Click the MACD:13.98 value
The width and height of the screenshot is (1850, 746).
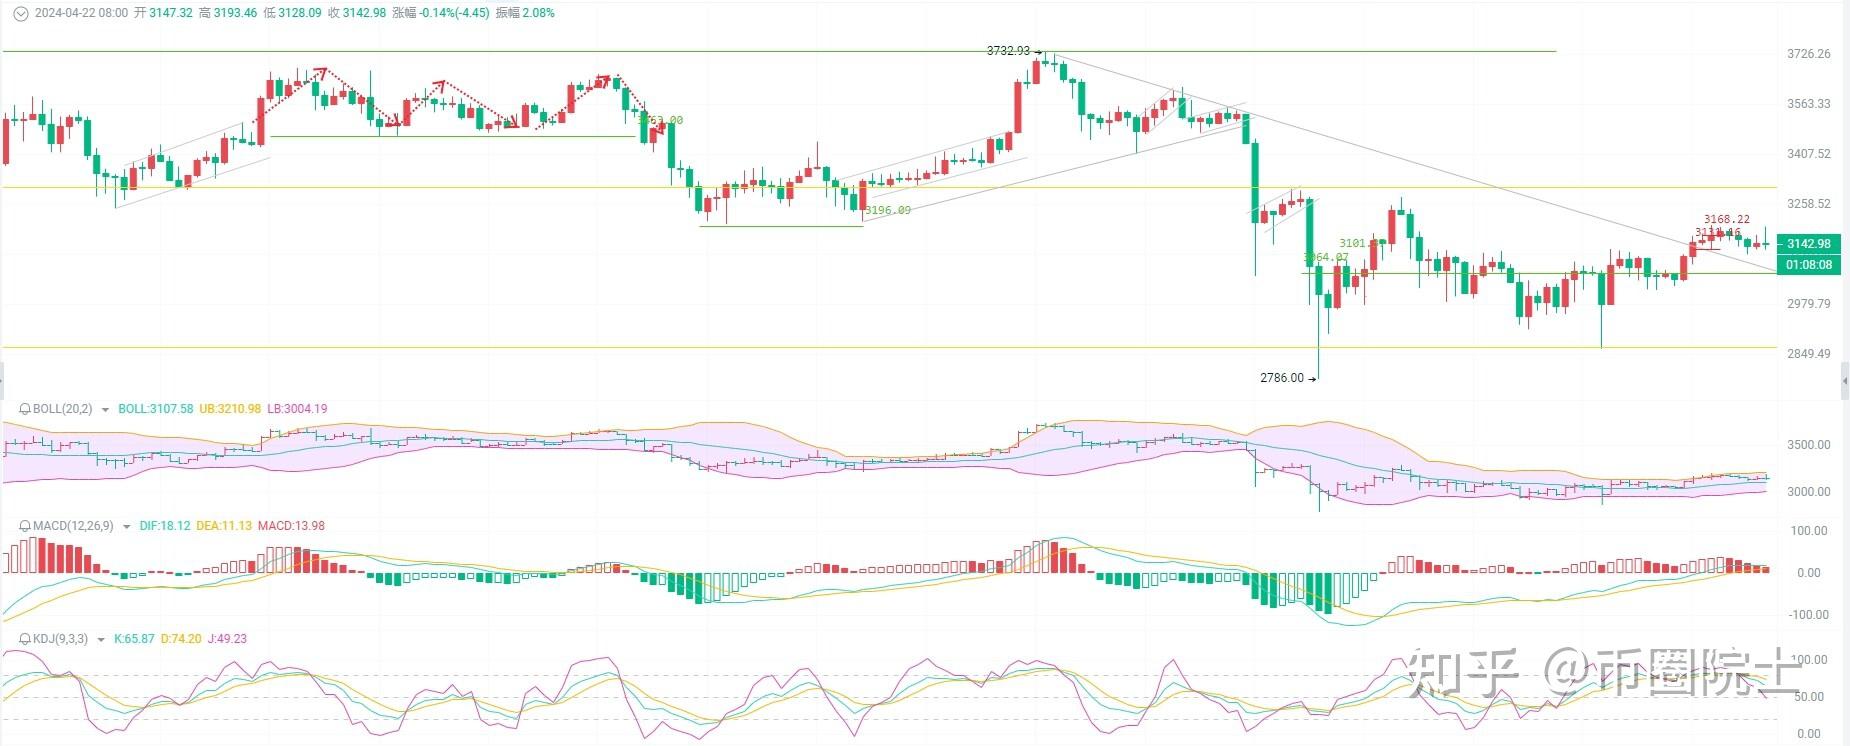pyautogui.click(x=291, y=526)
